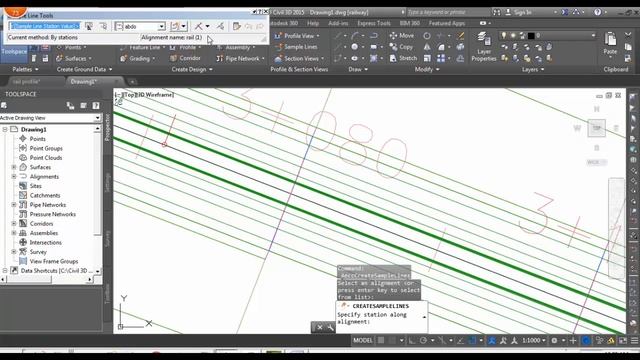Select the Move tool
Screen dimensions: 640x360
pyautogui.click(x=401, y=36)
